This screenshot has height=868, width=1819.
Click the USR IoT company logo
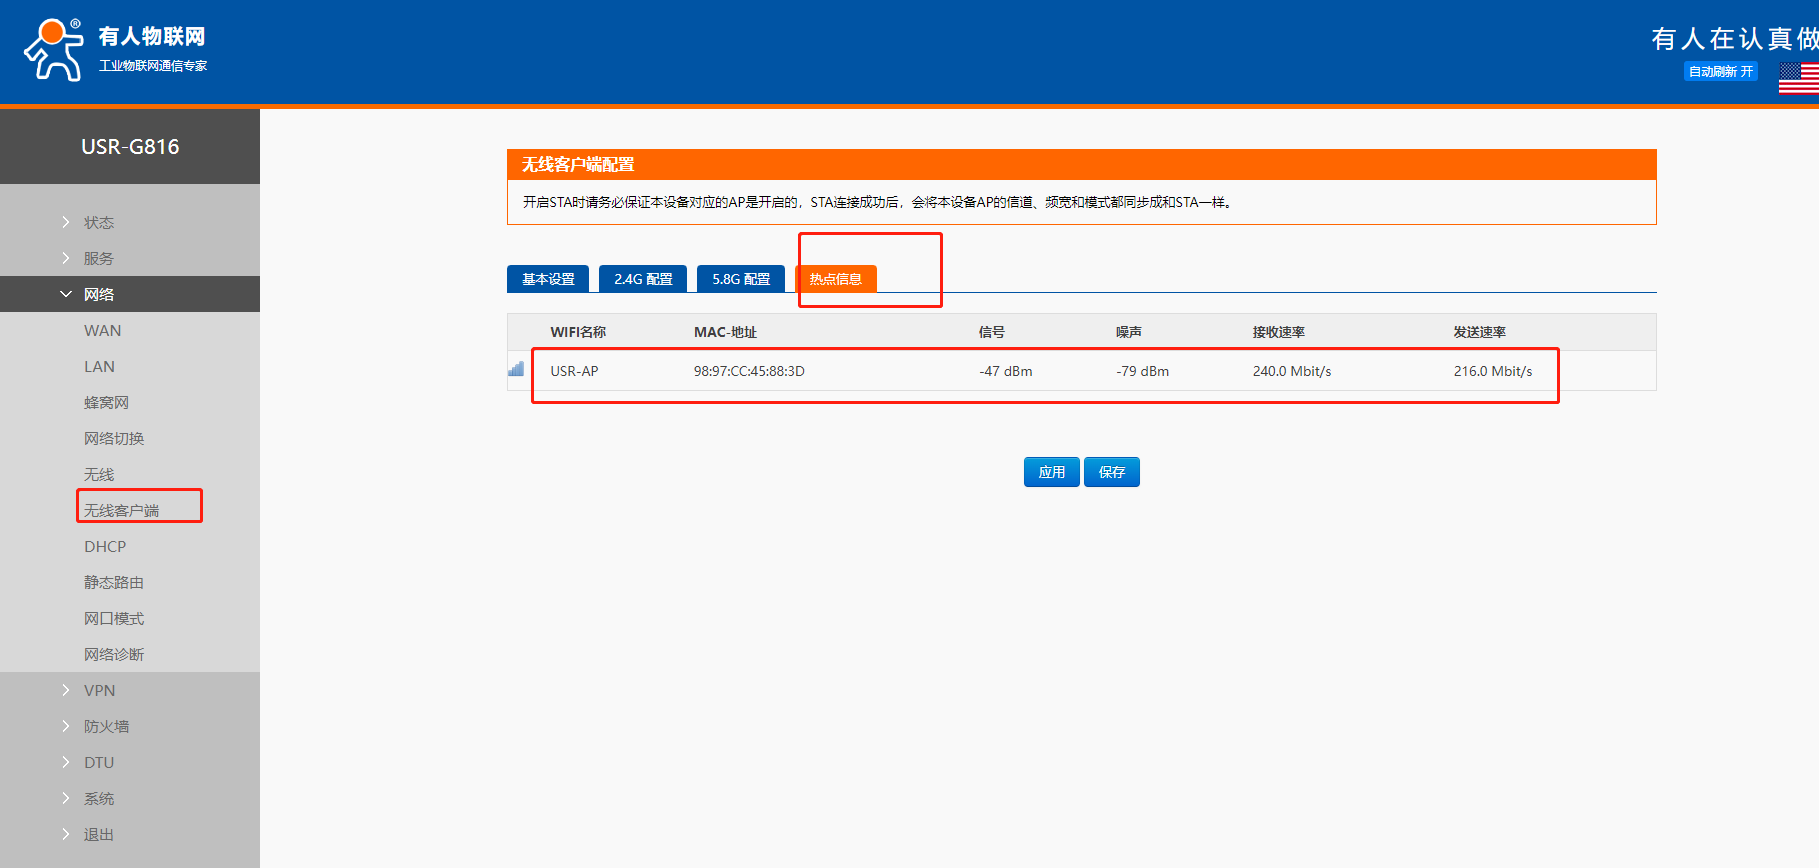click(x=115, y=49)
